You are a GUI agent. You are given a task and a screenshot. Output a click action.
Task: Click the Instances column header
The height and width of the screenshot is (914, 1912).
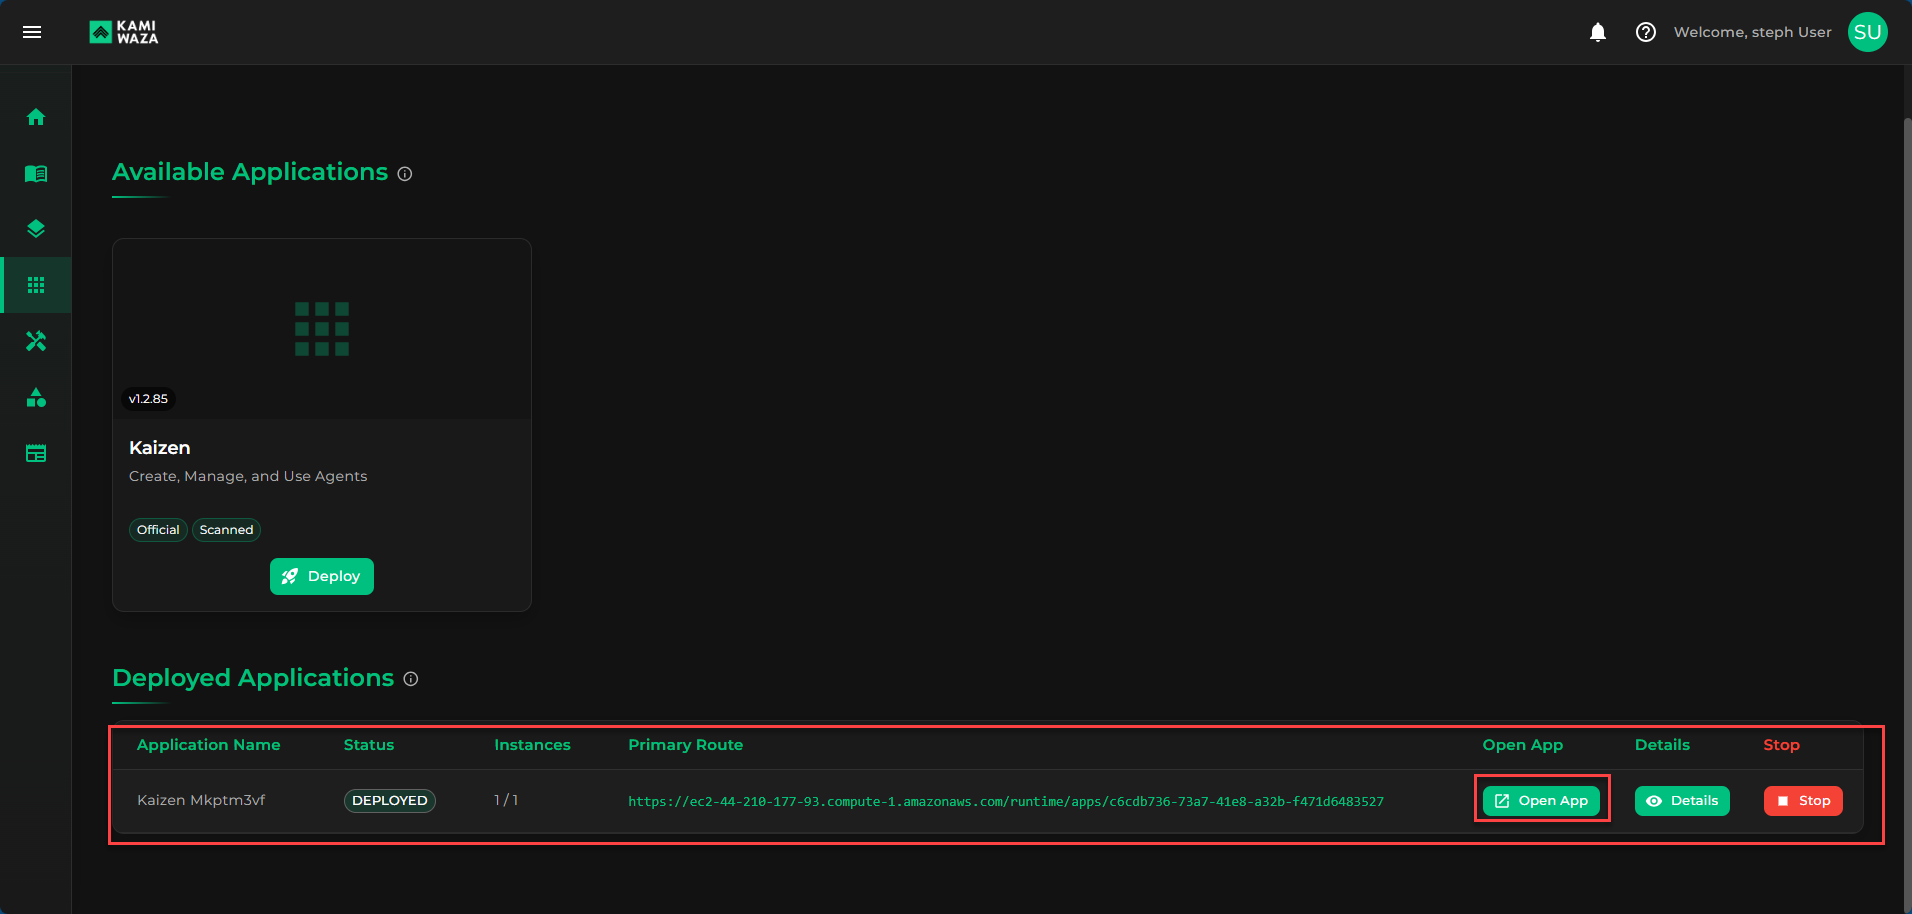532,745
